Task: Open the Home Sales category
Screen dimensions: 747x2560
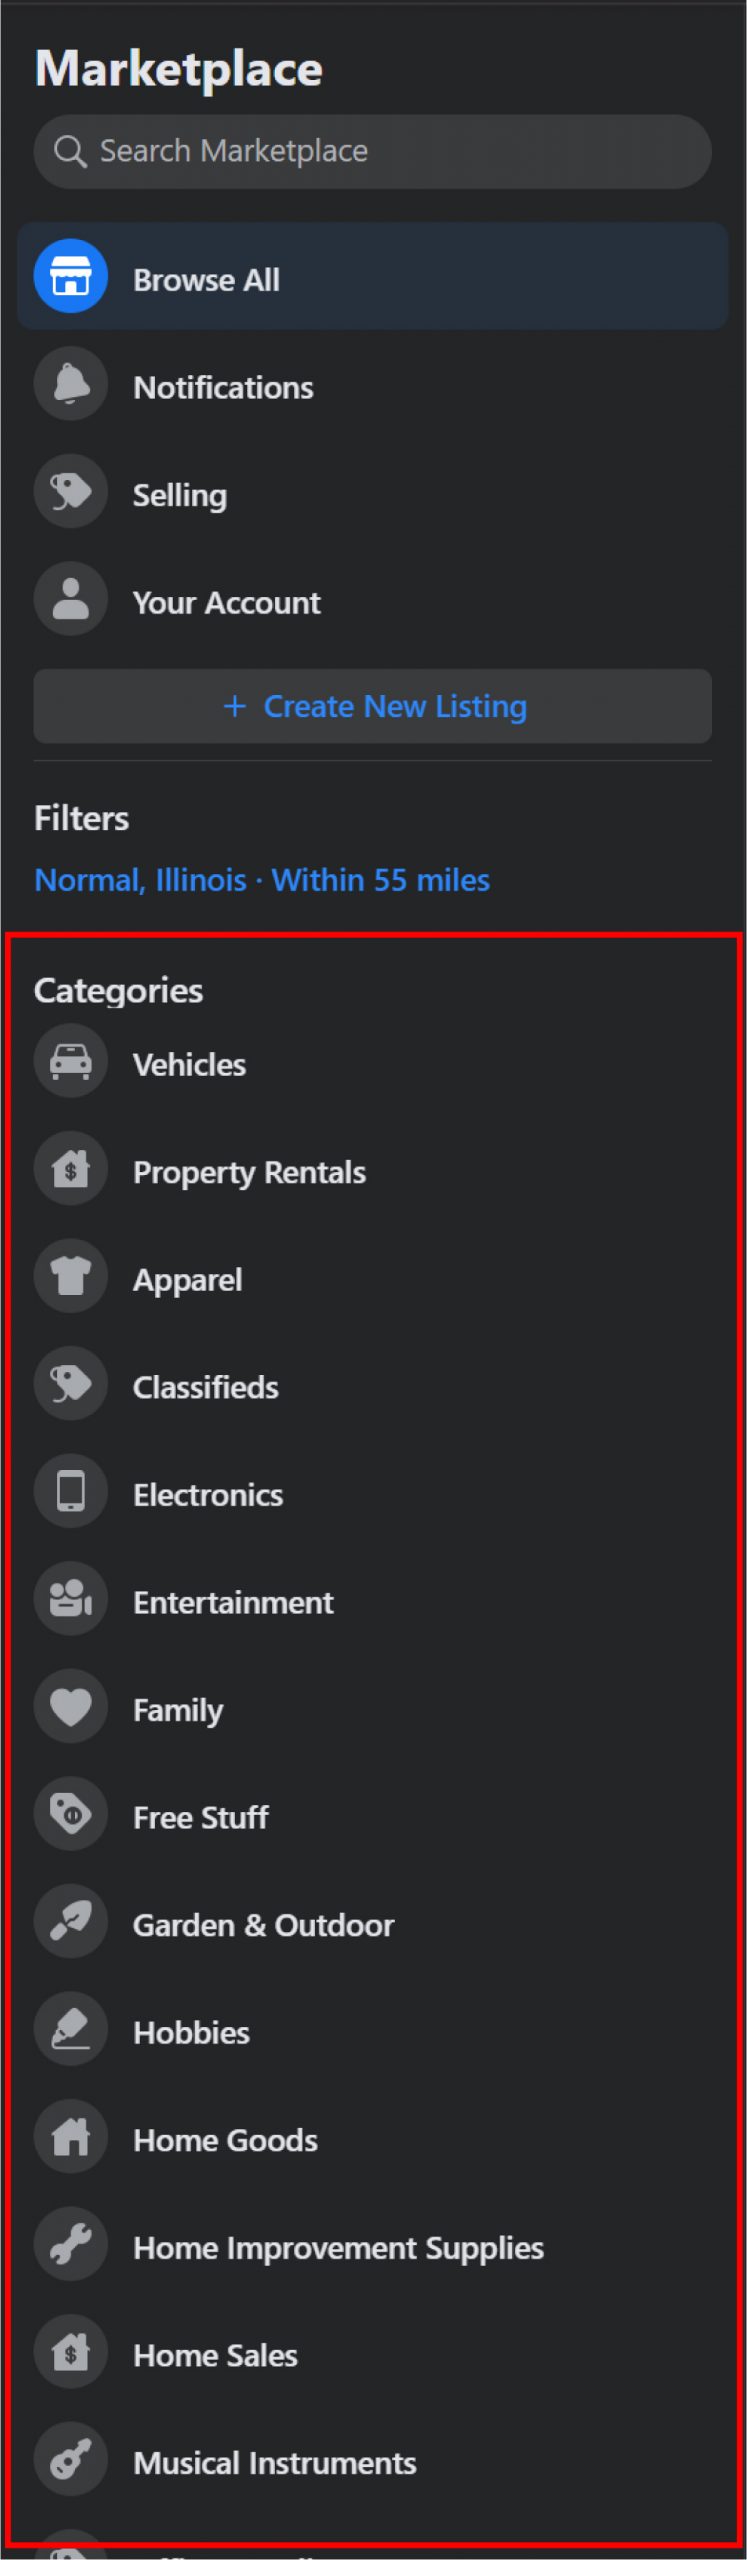Action: (x=215, y=2351)
